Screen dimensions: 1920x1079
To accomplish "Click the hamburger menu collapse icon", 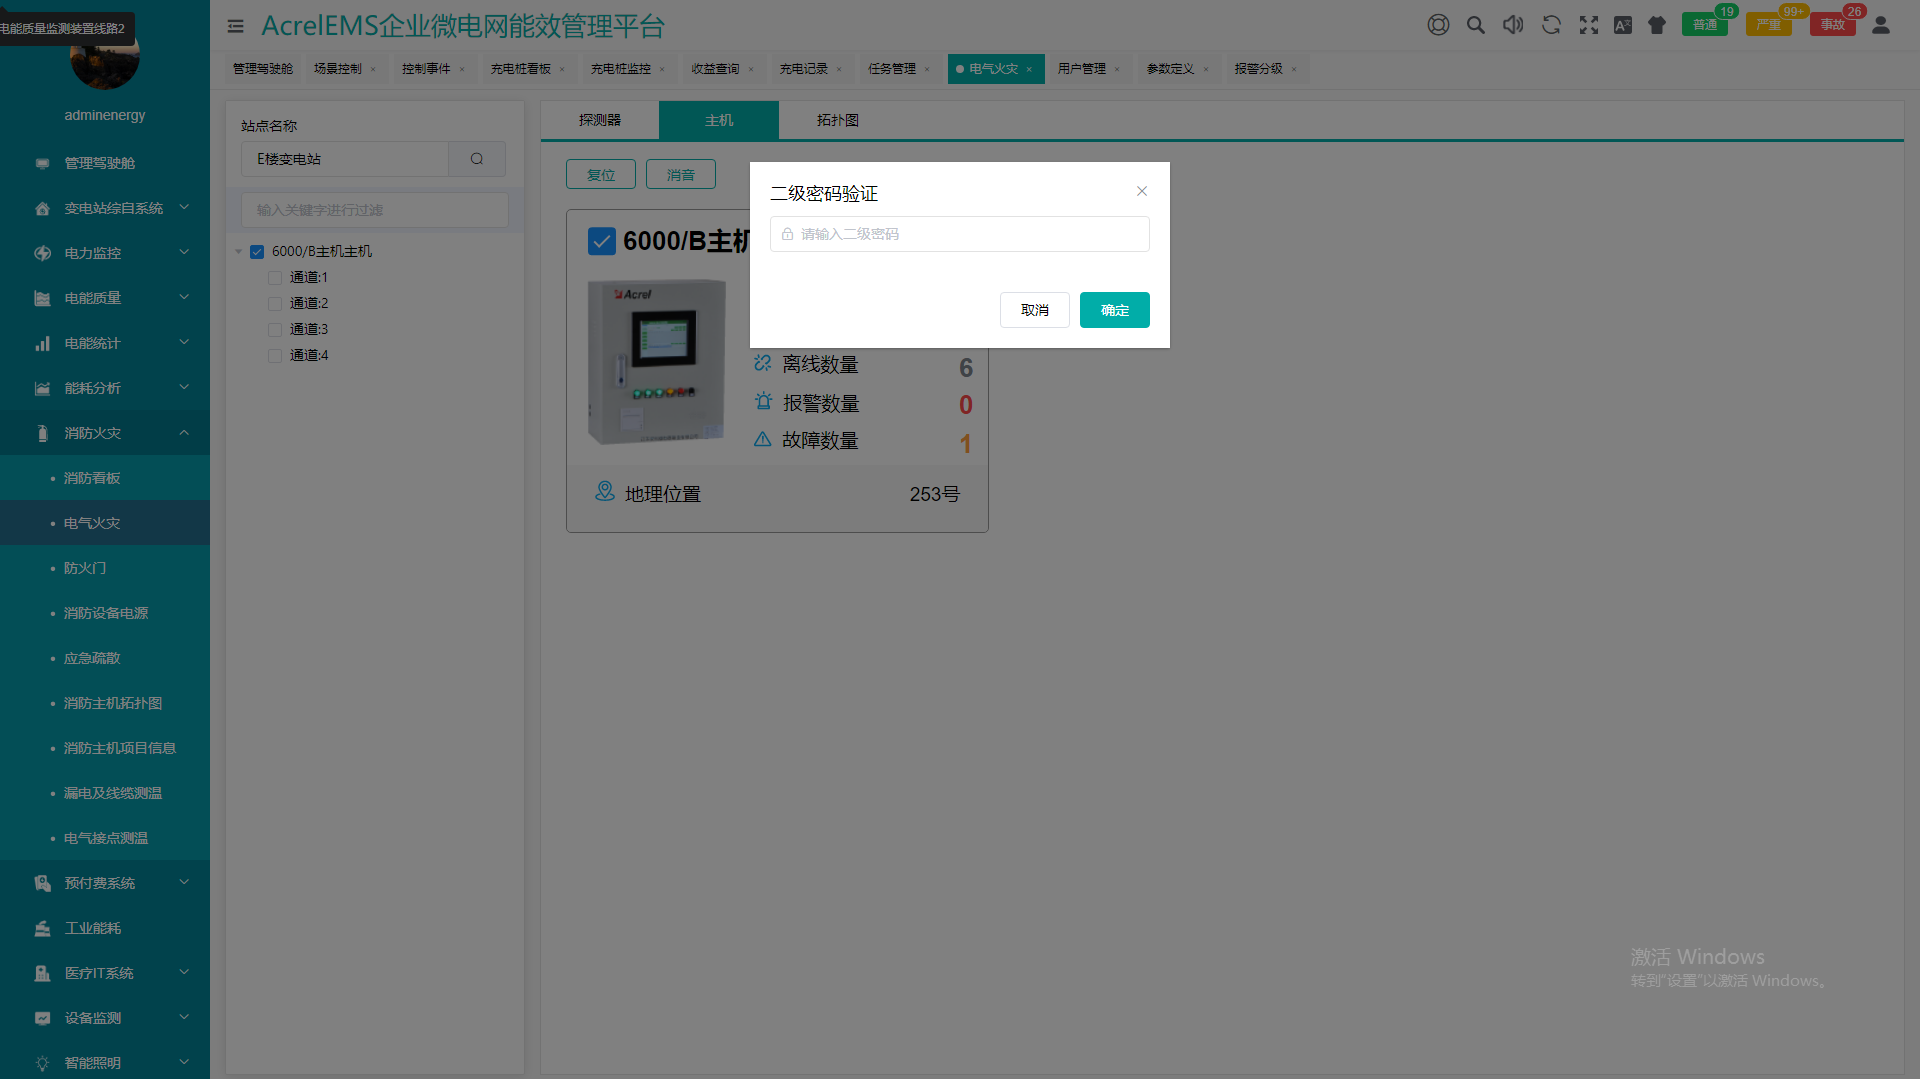I will click(x=236, y=26).
